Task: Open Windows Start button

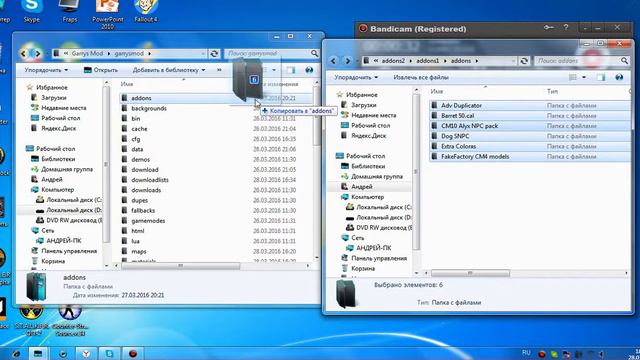Action: [x=15, y=353]
